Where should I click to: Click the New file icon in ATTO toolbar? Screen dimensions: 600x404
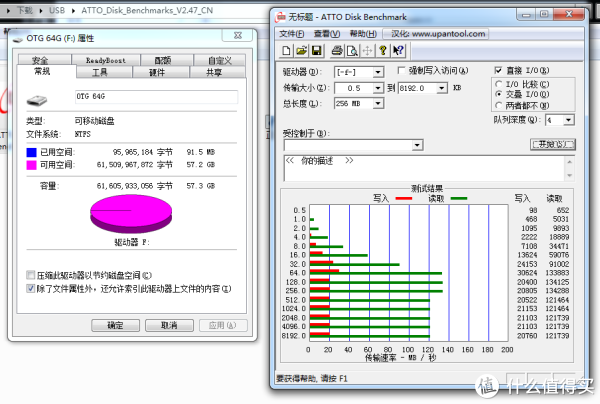pos(286,50)
